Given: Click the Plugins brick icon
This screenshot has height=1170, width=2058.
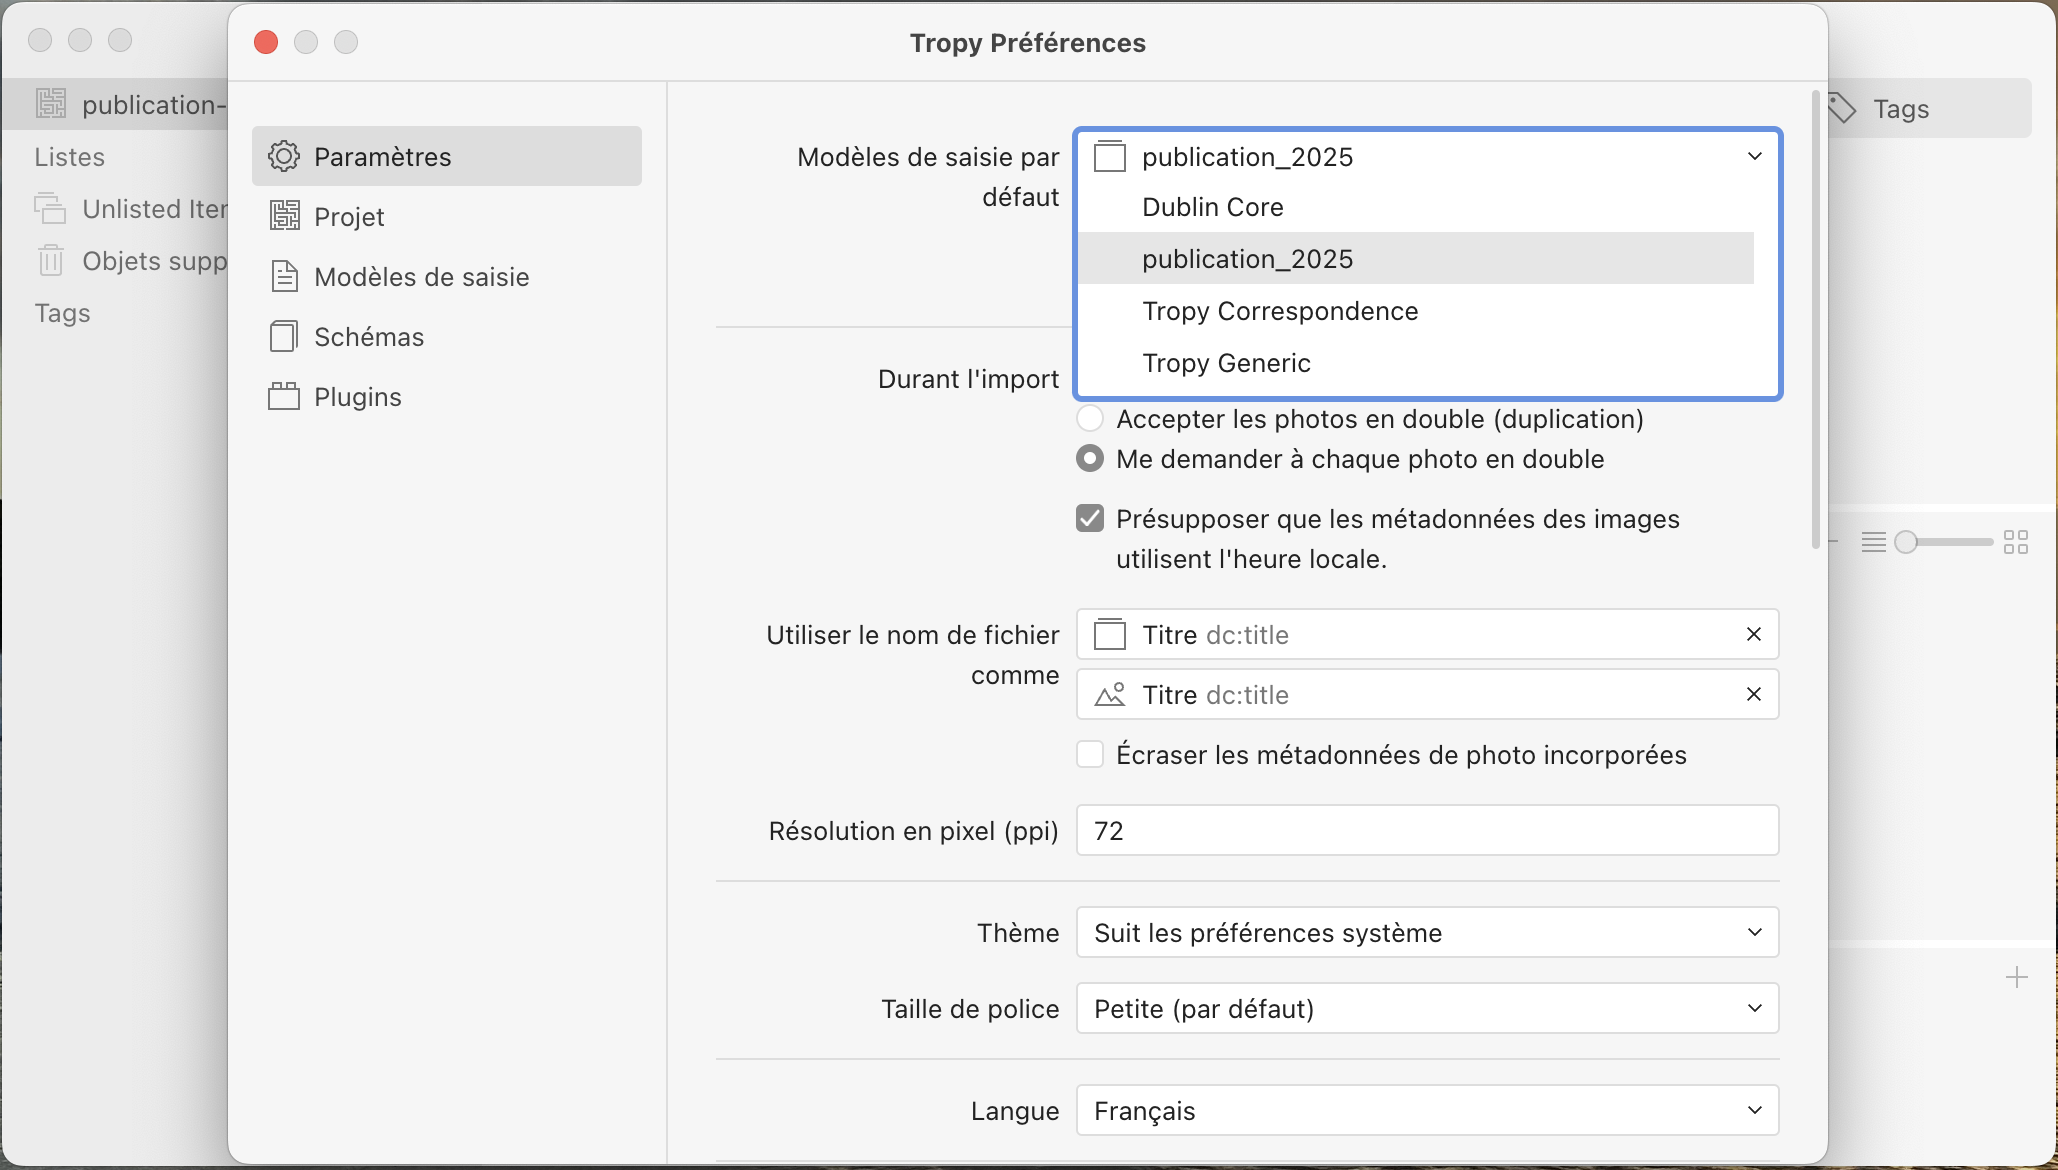Looking at the screenshot, I should pyautogui.click(x=284, y=396).
